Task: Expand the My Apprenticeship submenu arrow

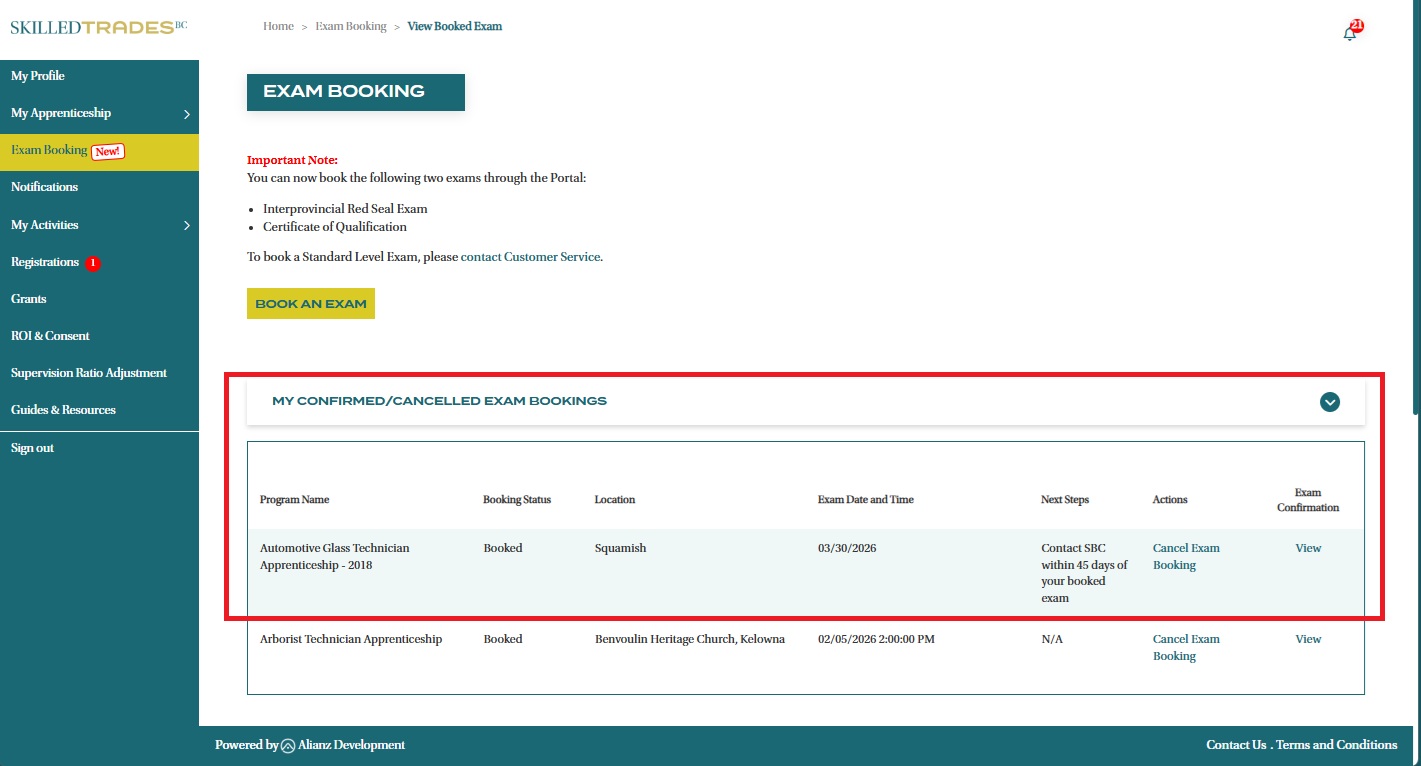Action: (187, 115)
